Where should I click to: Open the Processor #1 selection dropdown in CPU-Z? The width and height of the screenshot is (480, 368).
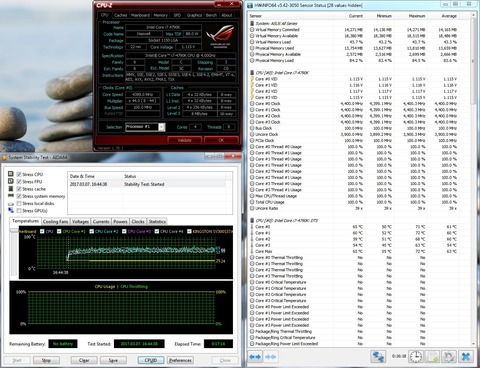coord(162,127)
